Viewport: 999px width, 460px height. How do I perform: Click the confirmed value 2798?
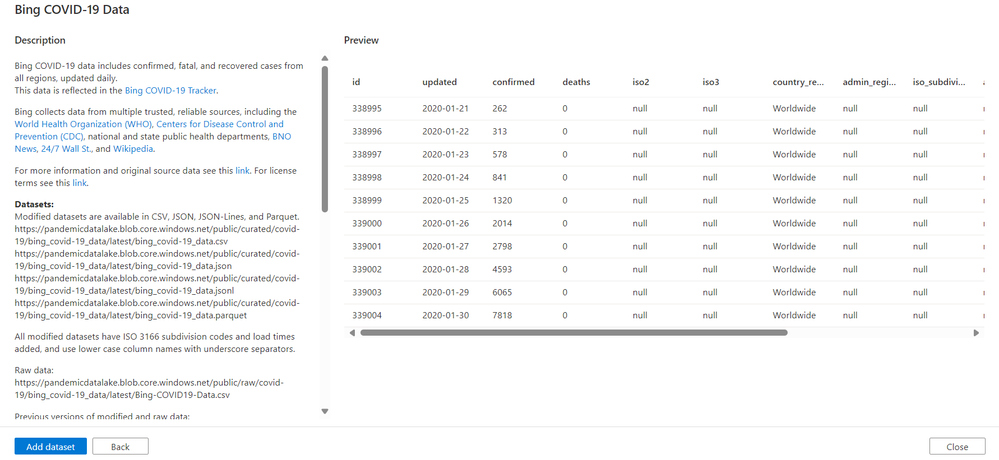pos(502,246)
